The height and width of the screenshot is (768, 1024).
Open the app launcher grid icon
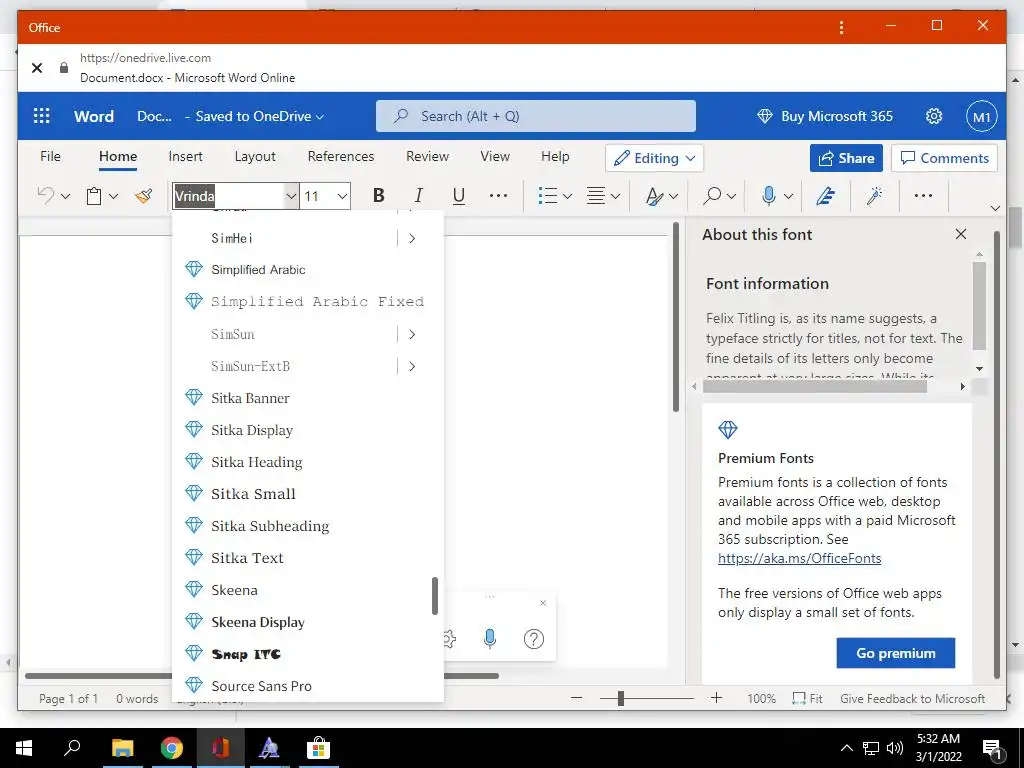coord(42,116)
